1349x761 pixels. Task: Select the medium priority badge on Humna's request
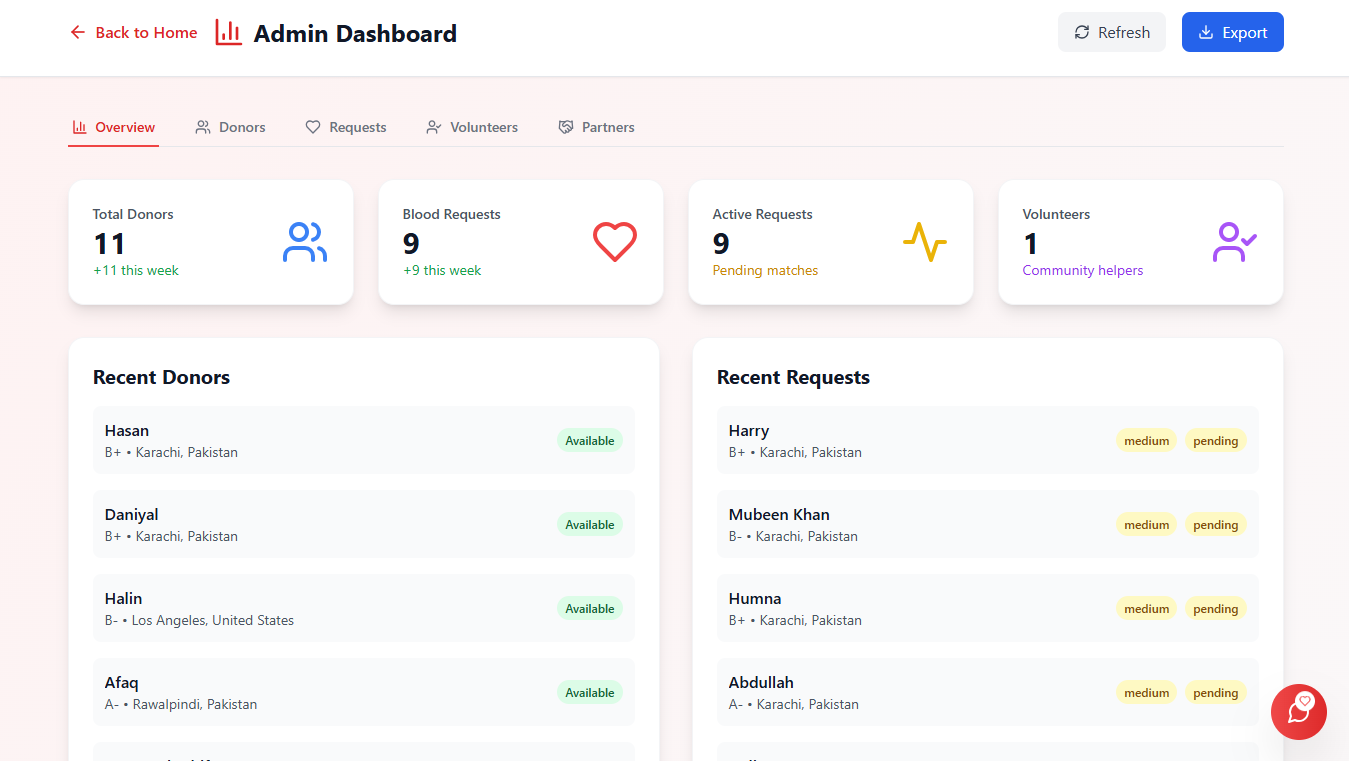(1146, 608)
